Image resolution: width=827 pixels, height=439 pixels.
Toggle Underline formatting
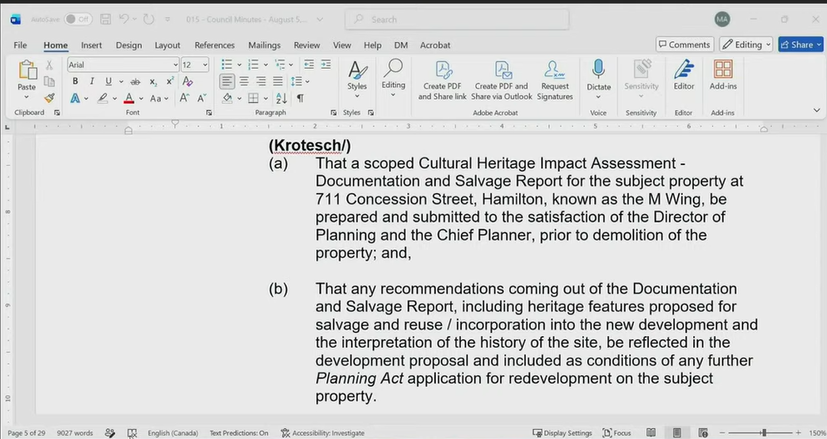pos(108,81)
